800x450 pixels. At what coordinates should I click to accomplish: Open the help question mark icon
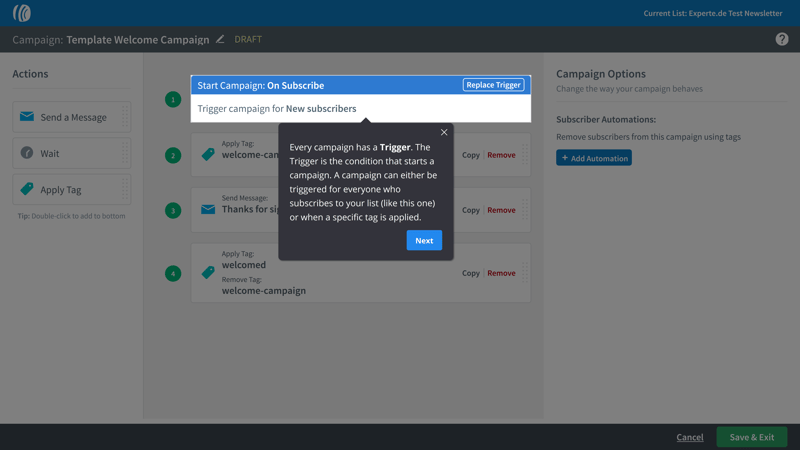tap(781, 39)
